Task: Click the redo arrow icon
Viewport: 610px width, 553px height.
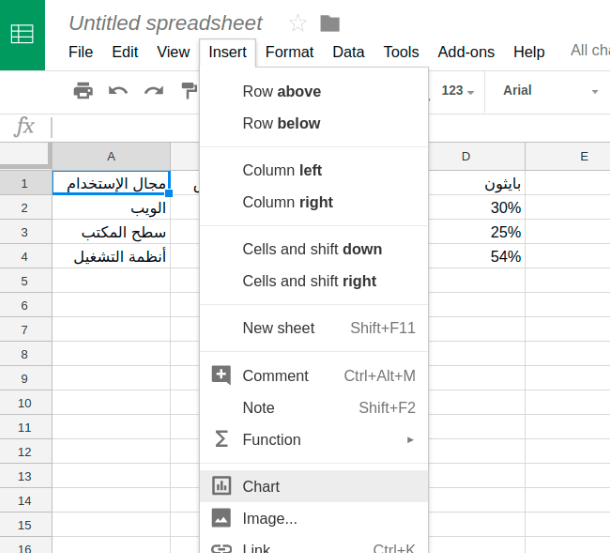Action: (x=154, y=91)
